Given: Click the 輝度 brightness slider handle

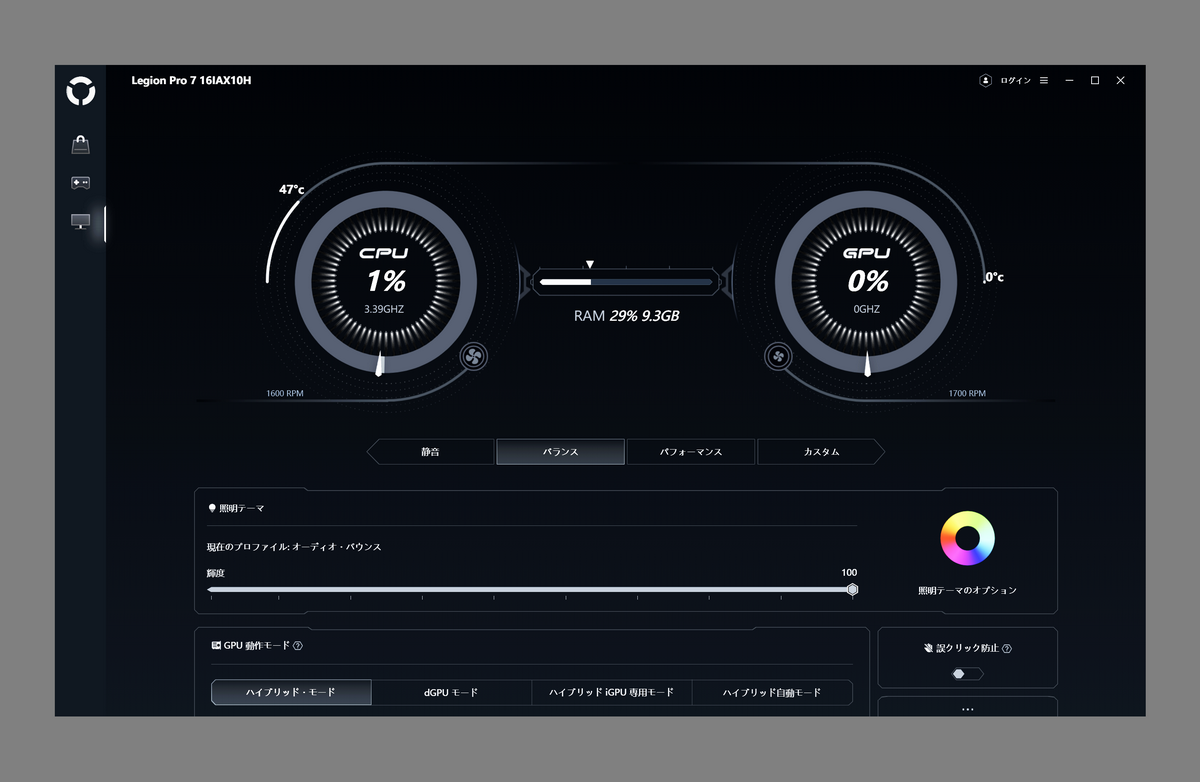Looking at the screenshot, I should pos(852,590).
